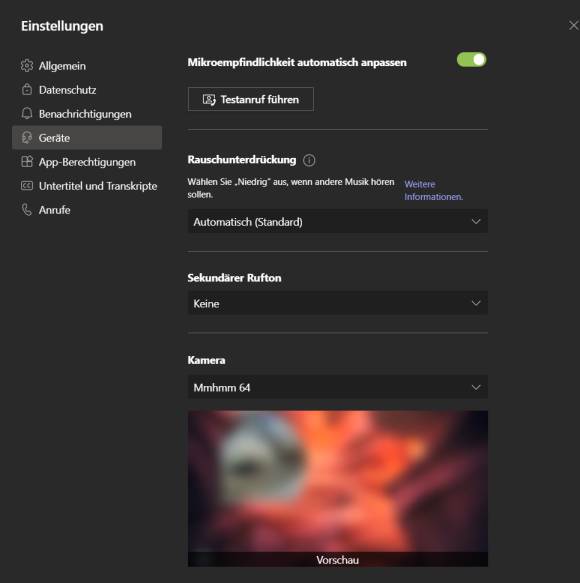Disable Mikroempfindlichkeit automatisch anpassen toggle

click(x=471, y=60)
